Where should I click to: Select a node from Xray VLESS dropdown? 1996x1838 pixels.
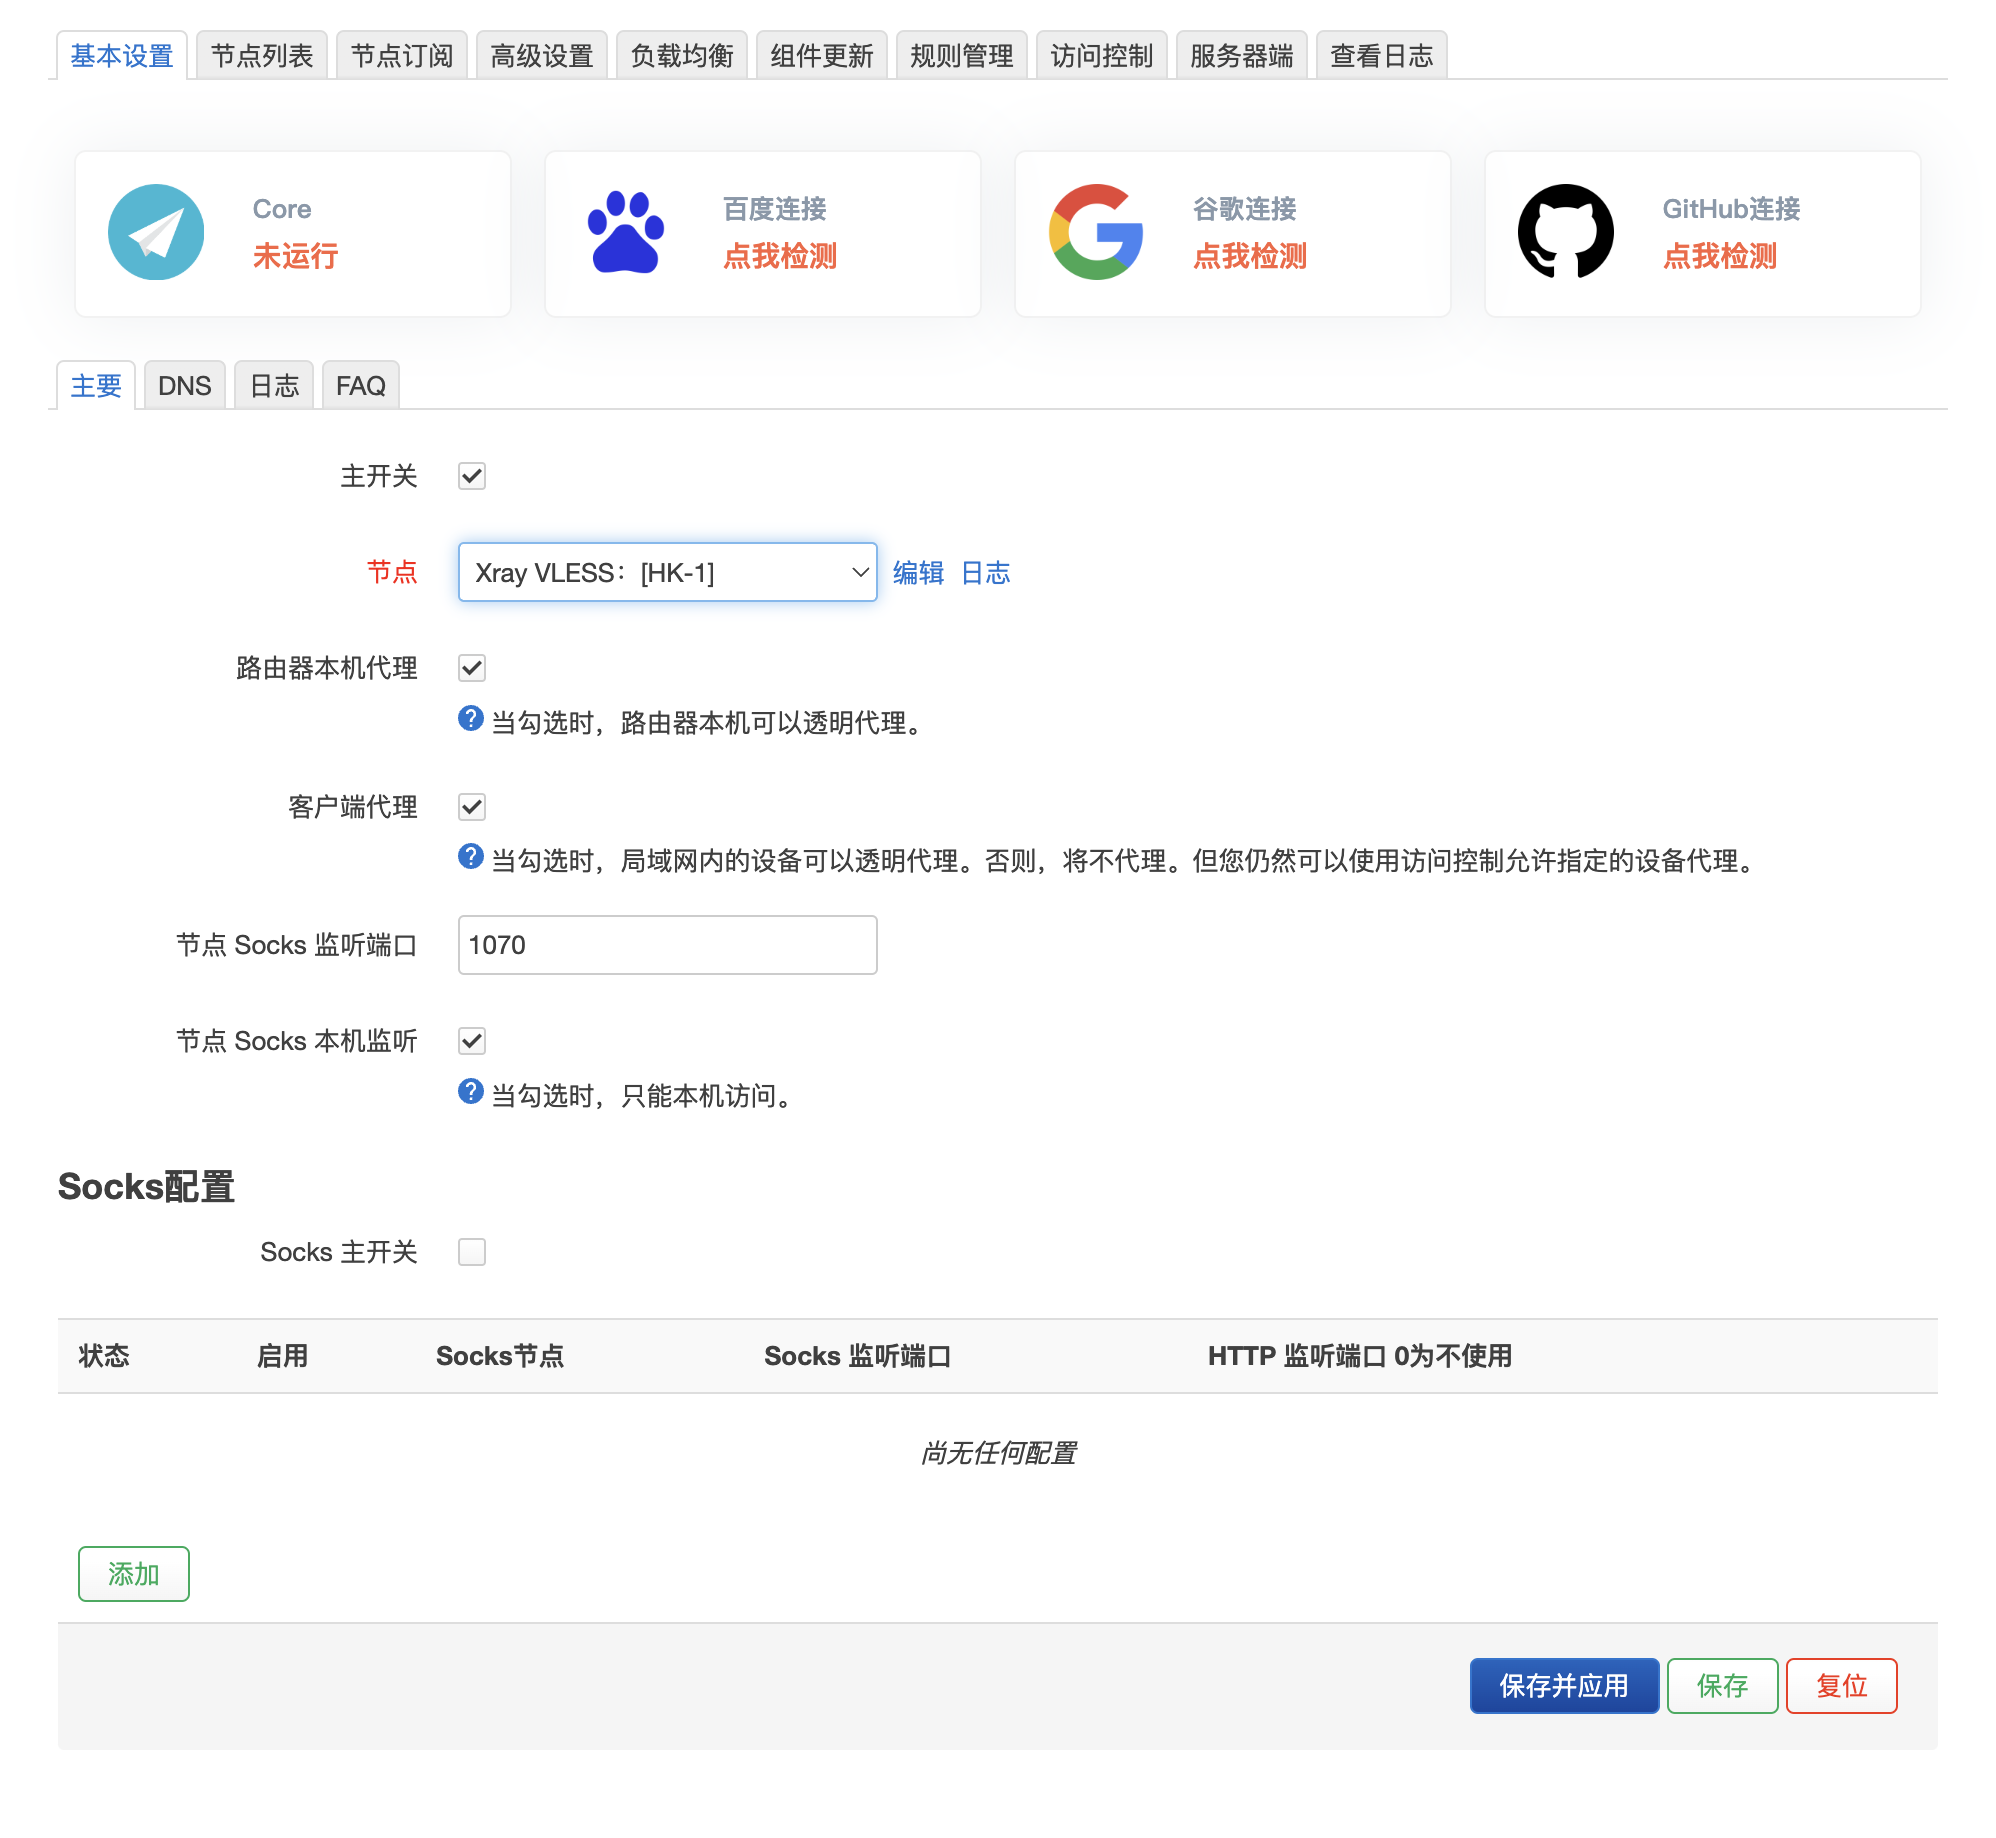click(x=667, y=572)
